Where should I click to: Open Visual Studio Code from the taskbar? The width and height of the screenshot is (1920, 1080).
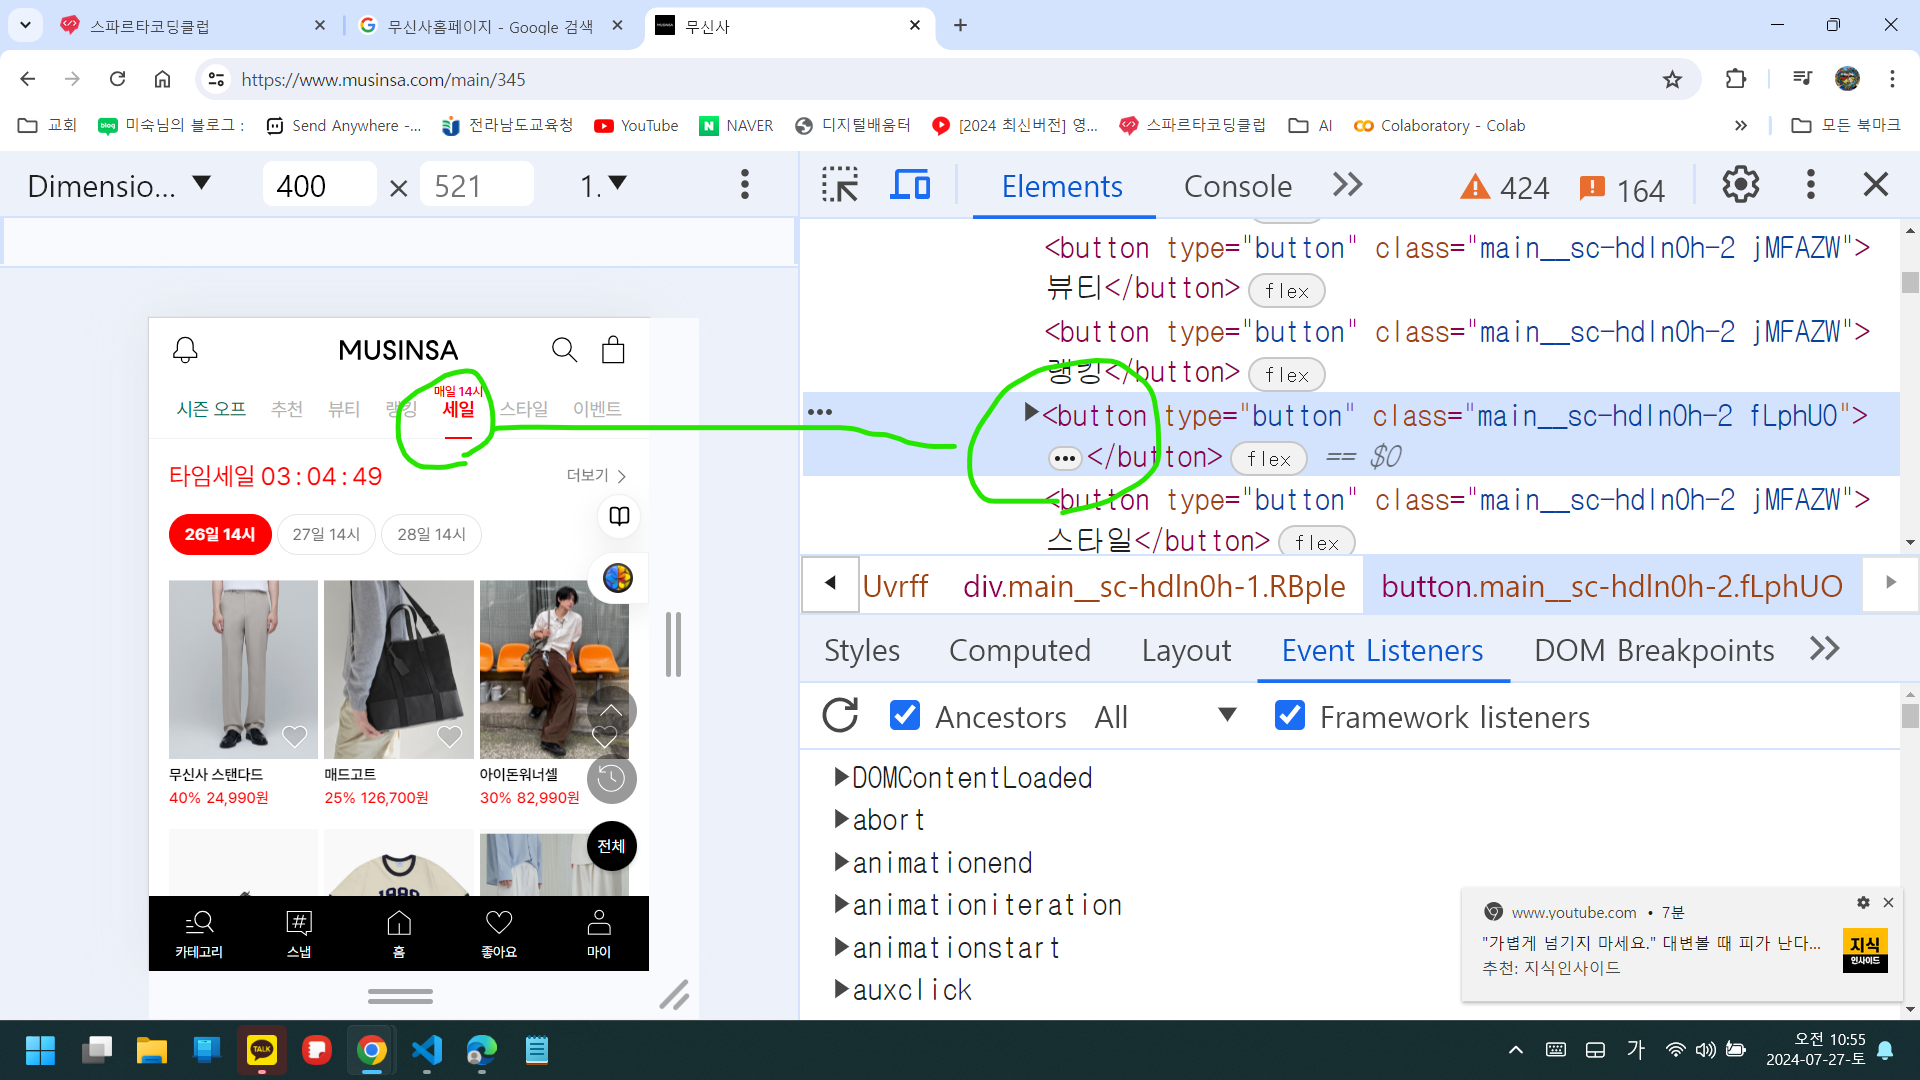pyautogui.click(x=427, y=1050)
